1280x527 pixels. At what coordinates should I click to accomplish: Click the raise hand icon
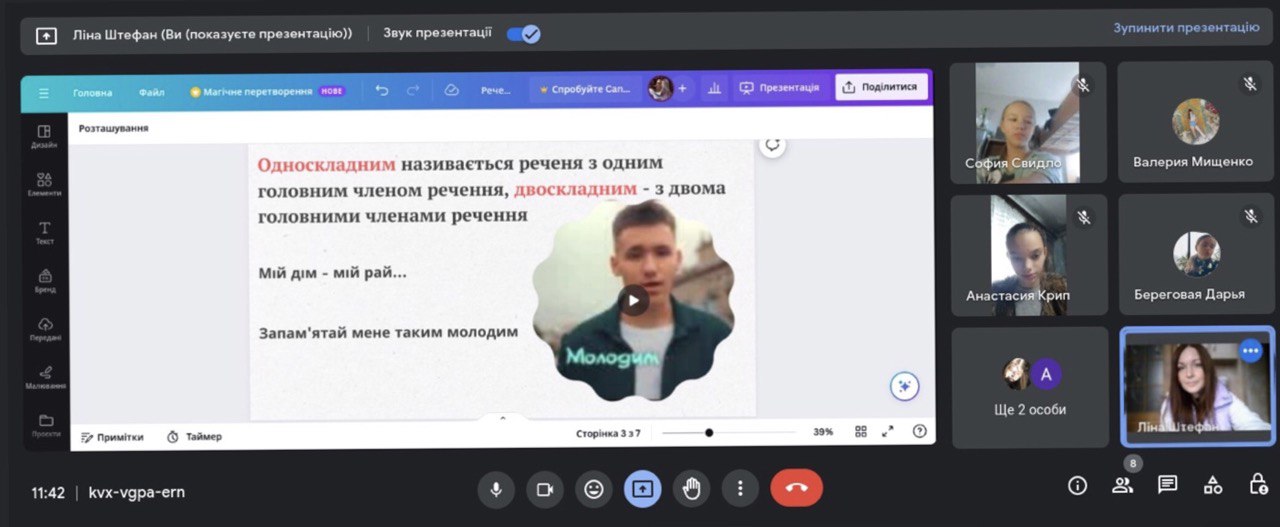tap(691, 488)
